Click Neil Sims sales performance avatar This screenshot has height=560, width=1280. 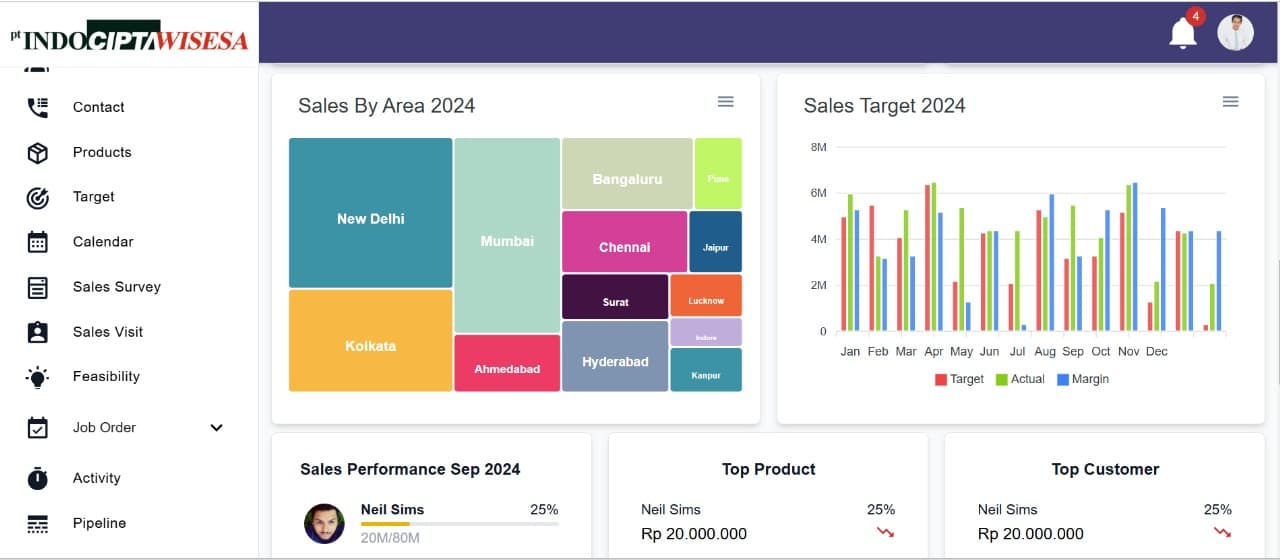click(324, 523)
